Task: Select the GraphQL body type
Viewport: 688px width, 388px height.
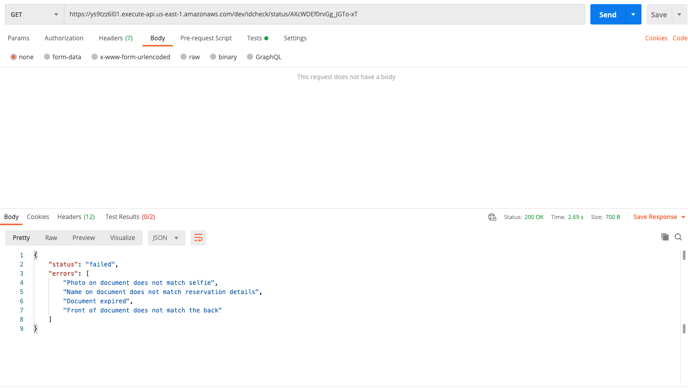Action: (264, 57)
